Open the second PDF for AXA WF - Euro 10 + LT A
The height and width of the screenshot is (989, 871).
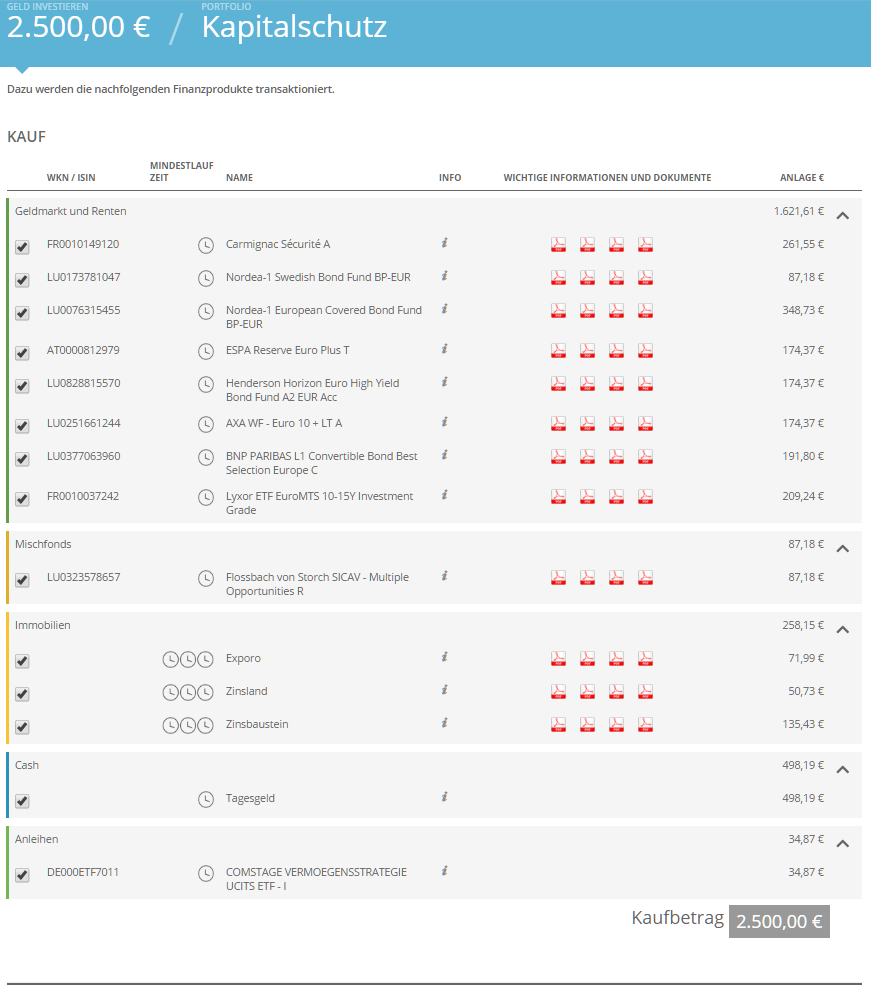(x=587, y=424)
